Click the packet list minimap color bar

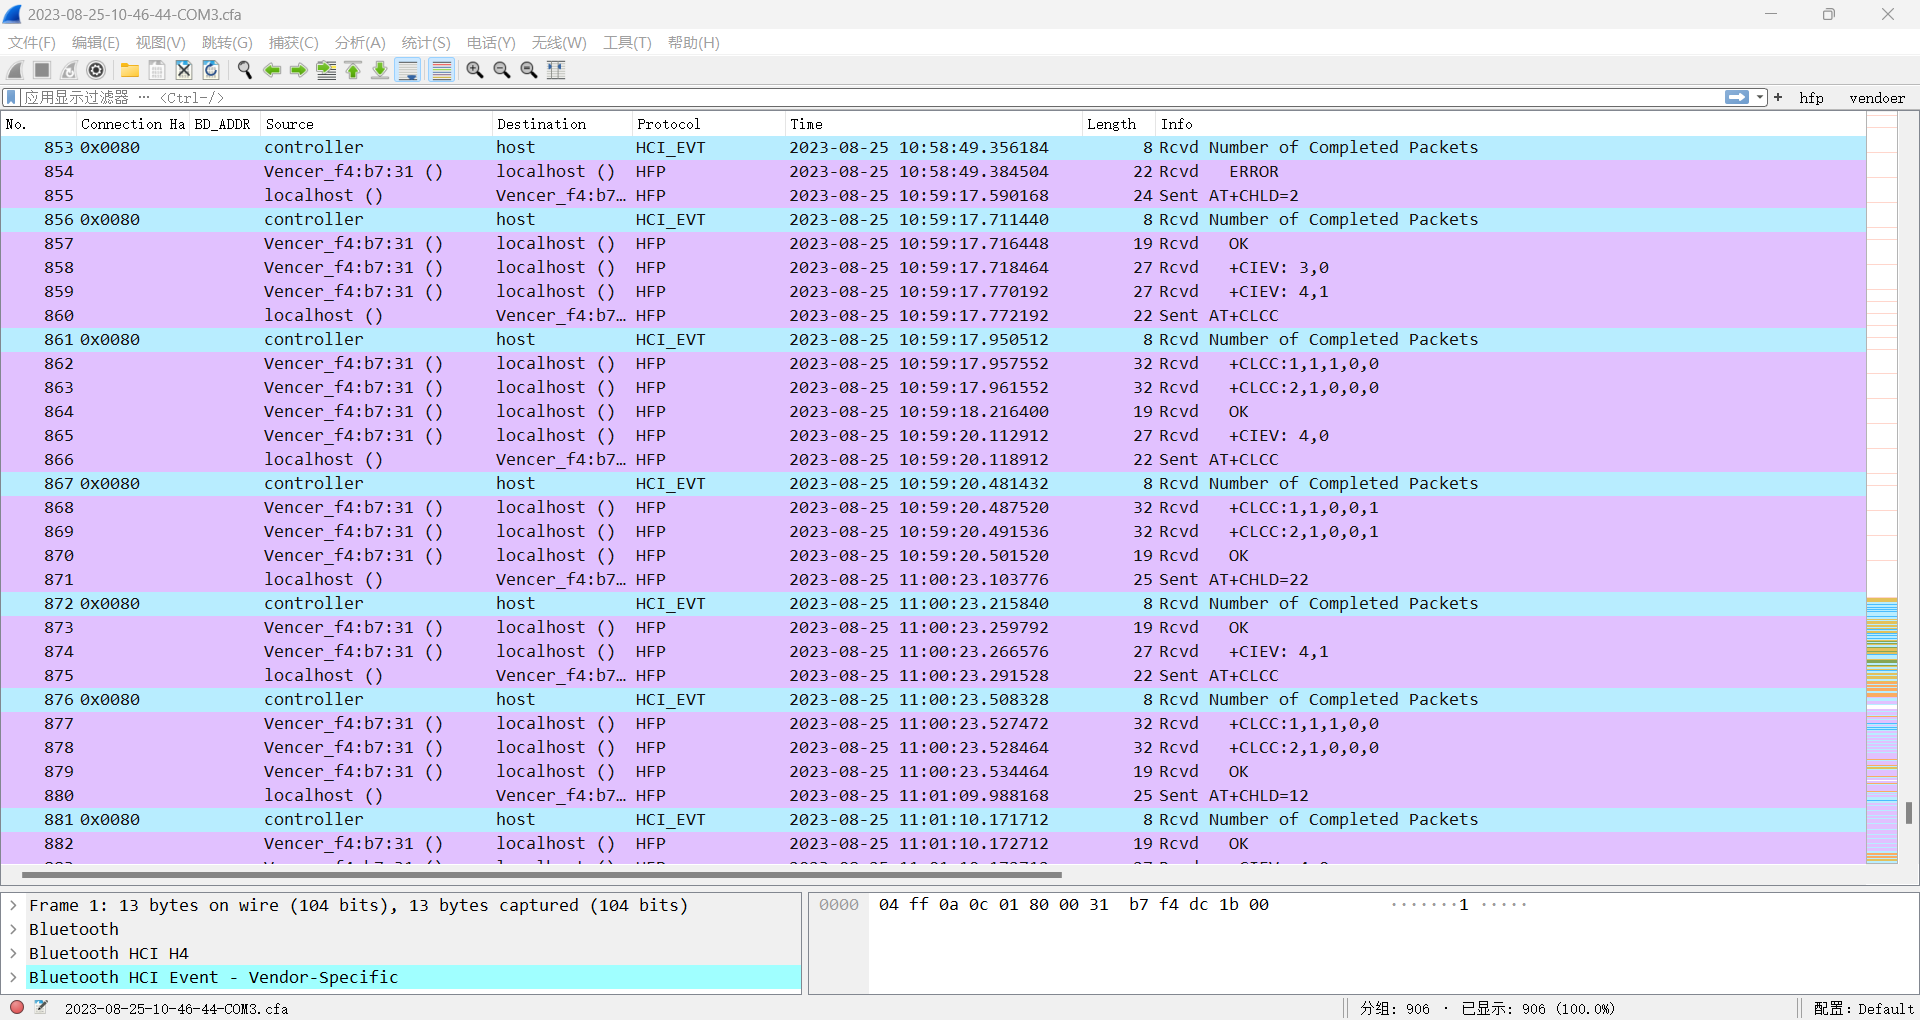(x=1882, y=488)
